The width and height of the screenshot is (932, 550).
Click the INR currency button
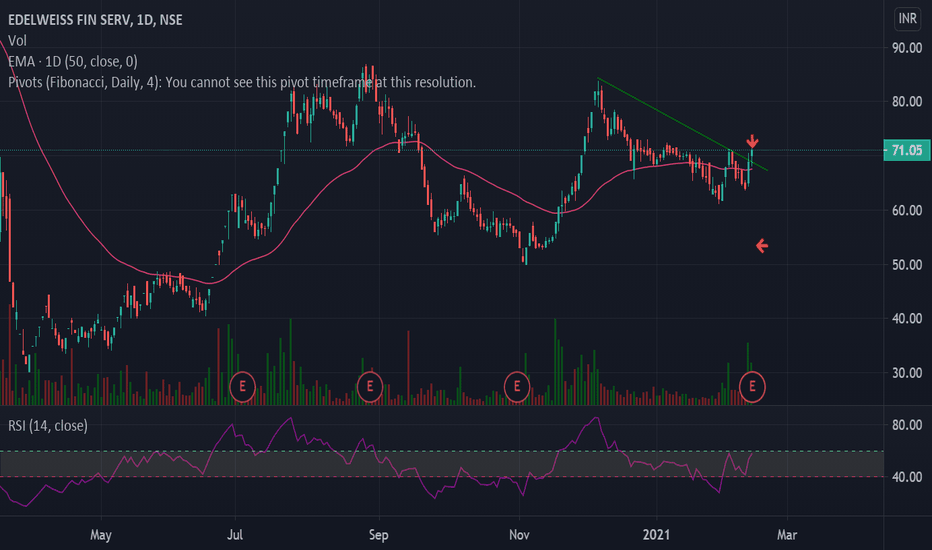[907, 19]
